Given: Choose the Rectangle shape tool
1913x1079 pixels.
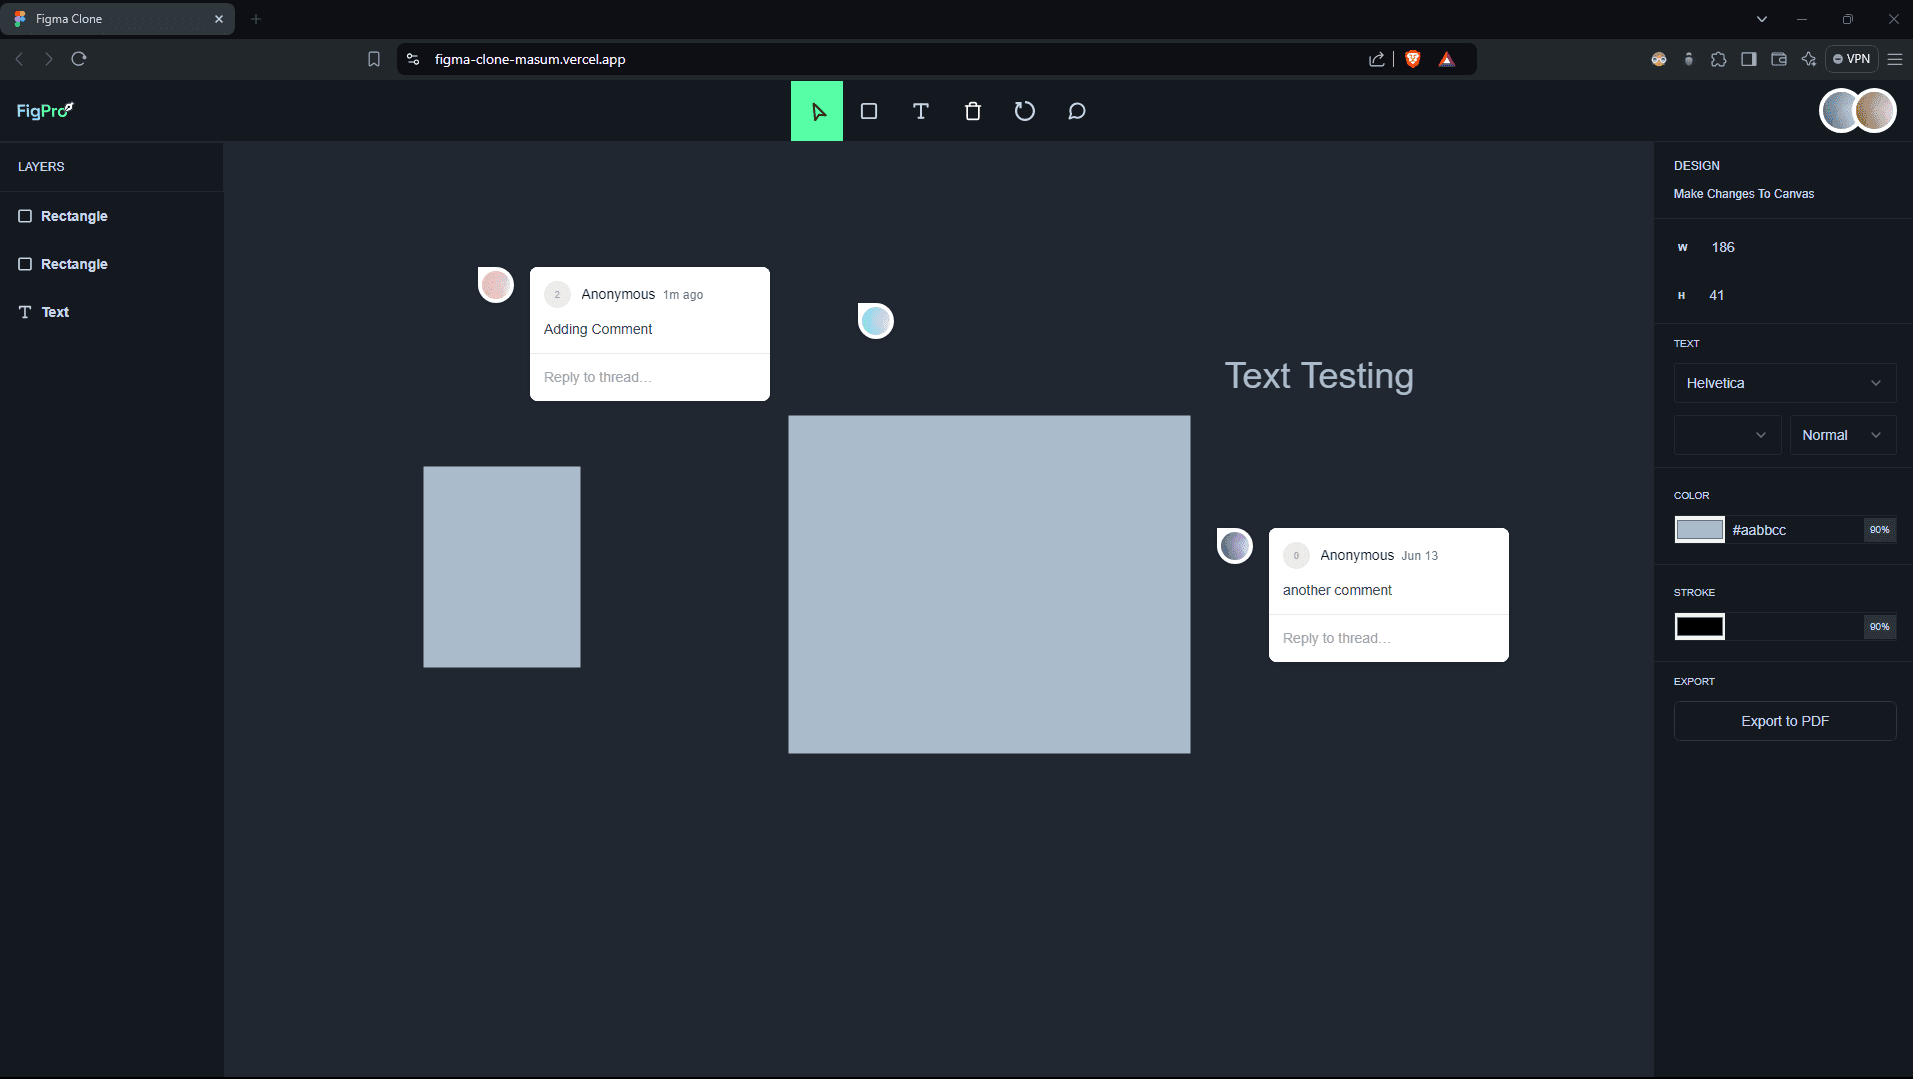Looking at the screenshot, I should point(869,111).
